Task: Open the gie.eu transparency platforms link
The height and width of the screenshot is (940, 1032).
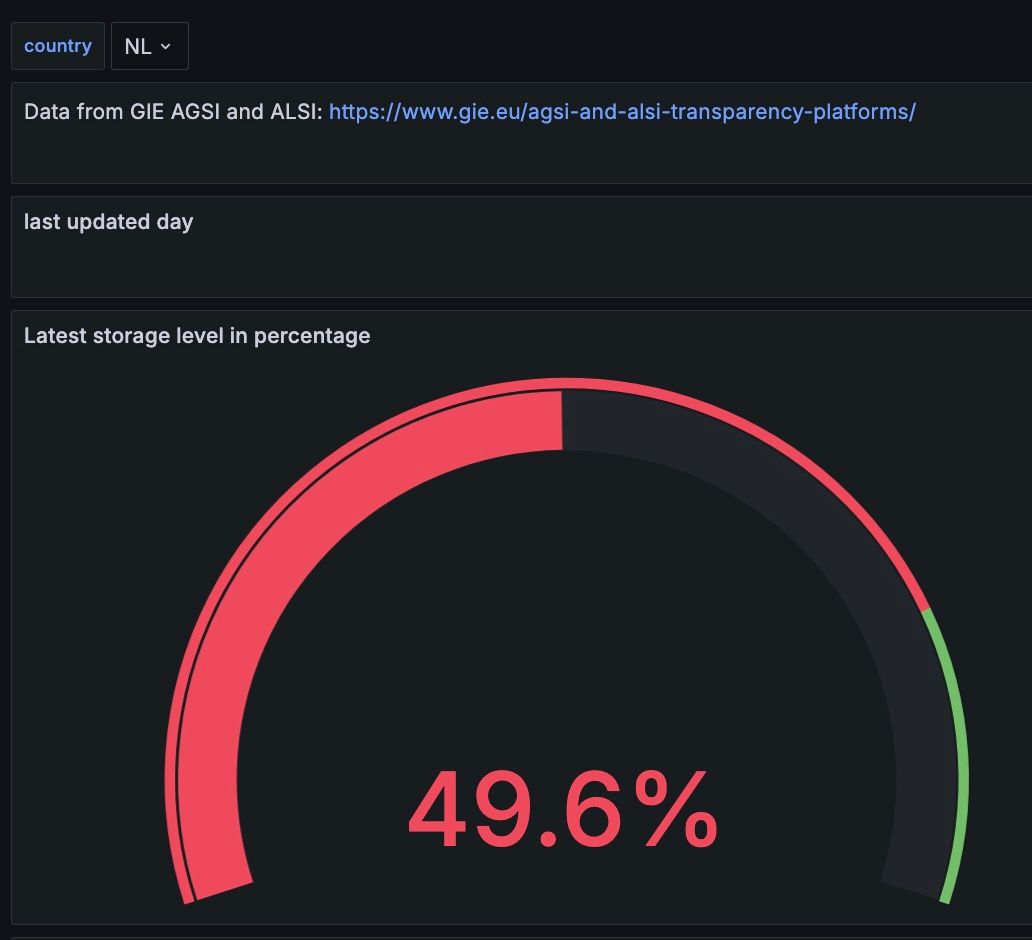Action: (x=621, y=111)
